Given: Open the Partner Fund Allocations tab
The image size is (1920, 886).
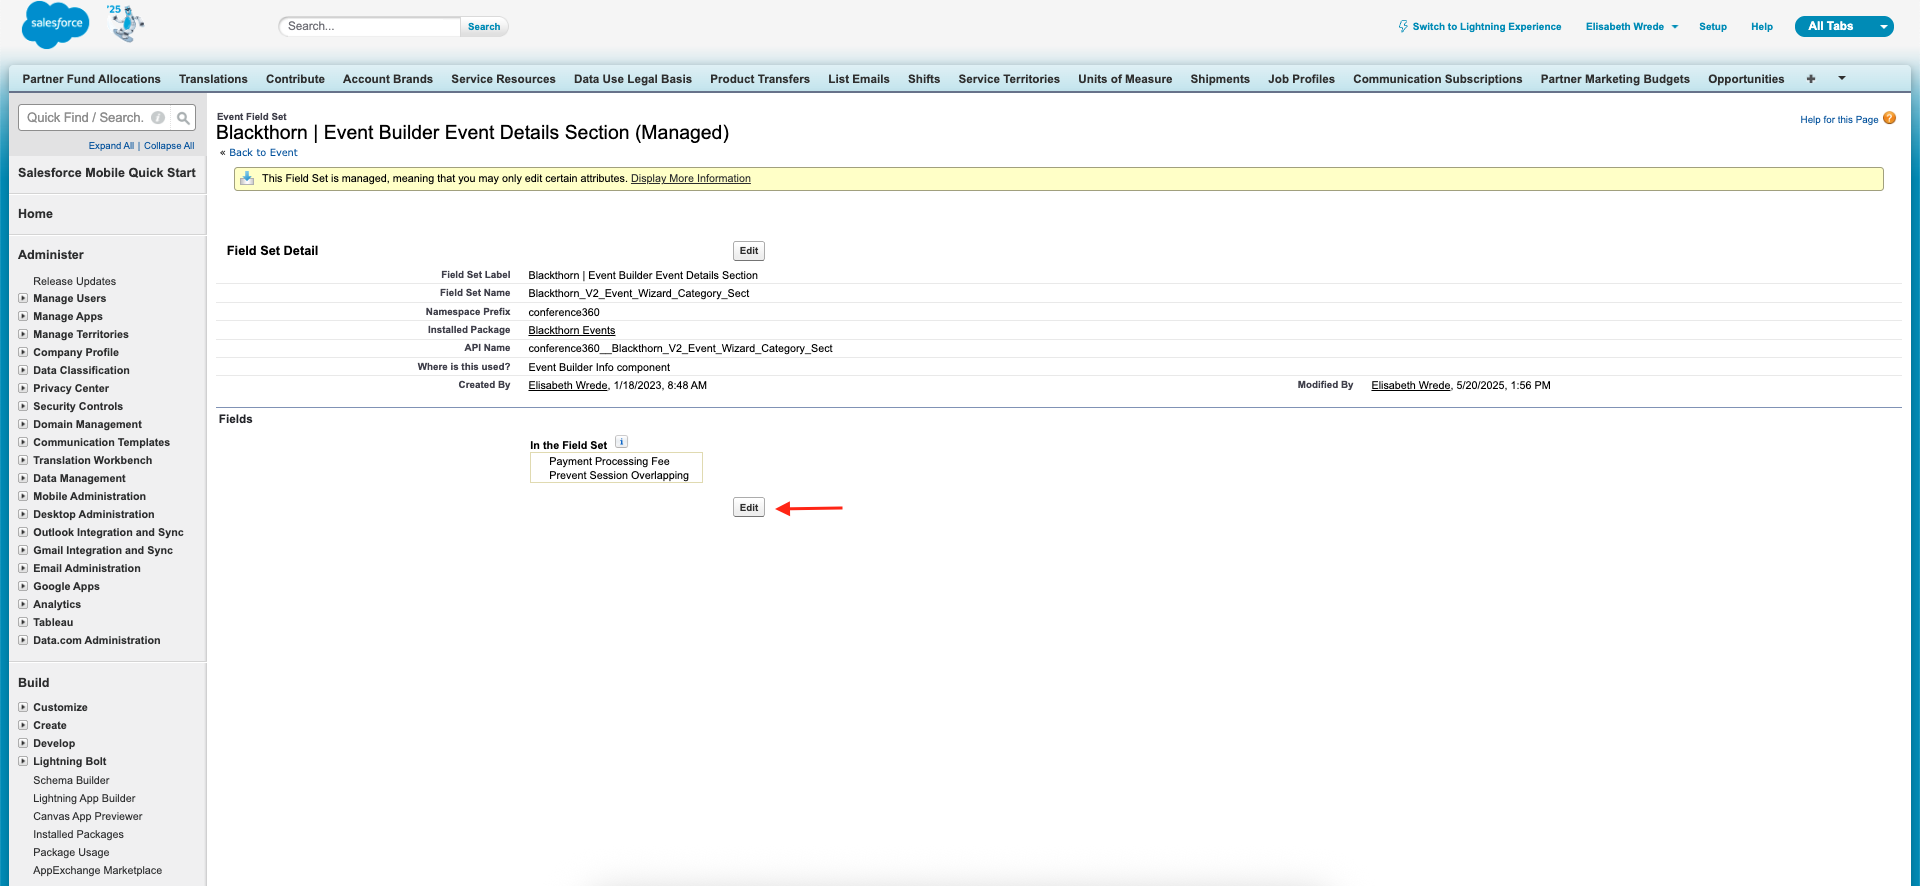Looking at the screenshot, I should (91, 79).
